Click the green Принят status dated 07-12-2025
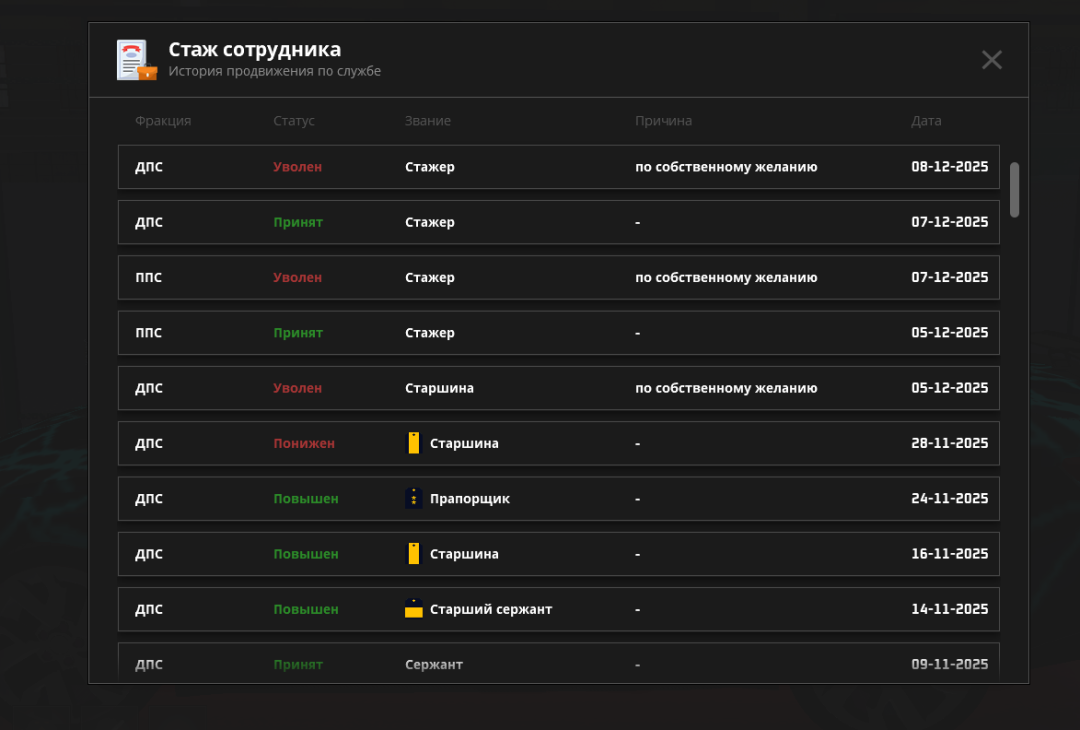Screen dimensions: 1080x730 298,222
